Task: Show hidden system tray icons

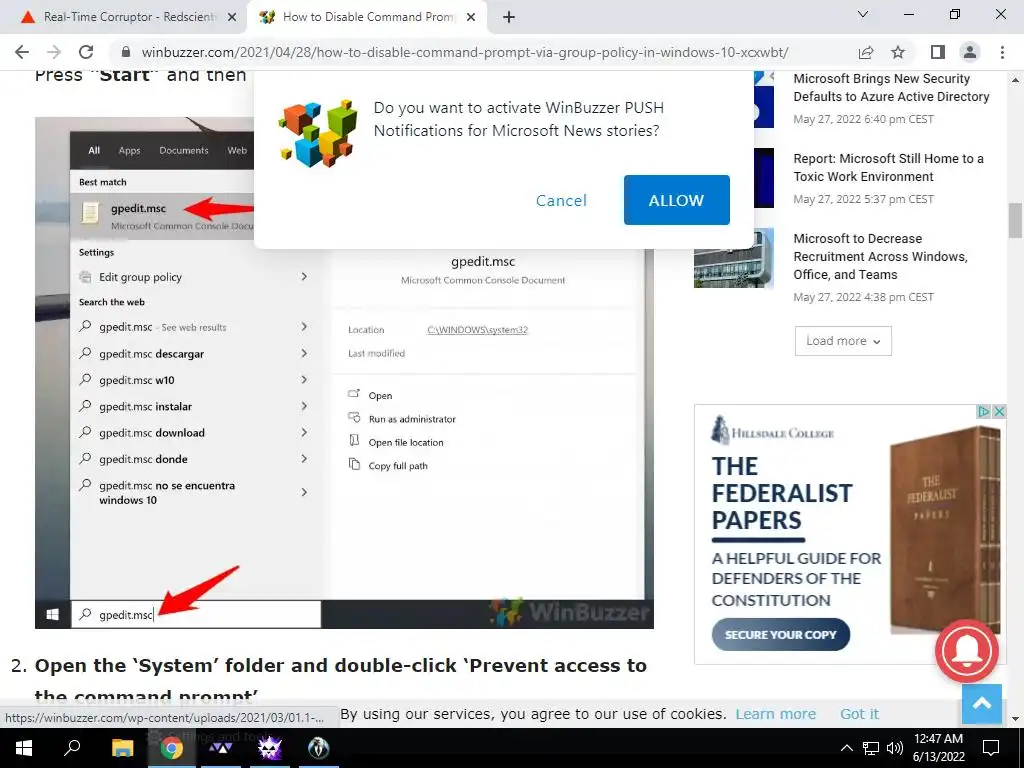Action: [846, 748]
